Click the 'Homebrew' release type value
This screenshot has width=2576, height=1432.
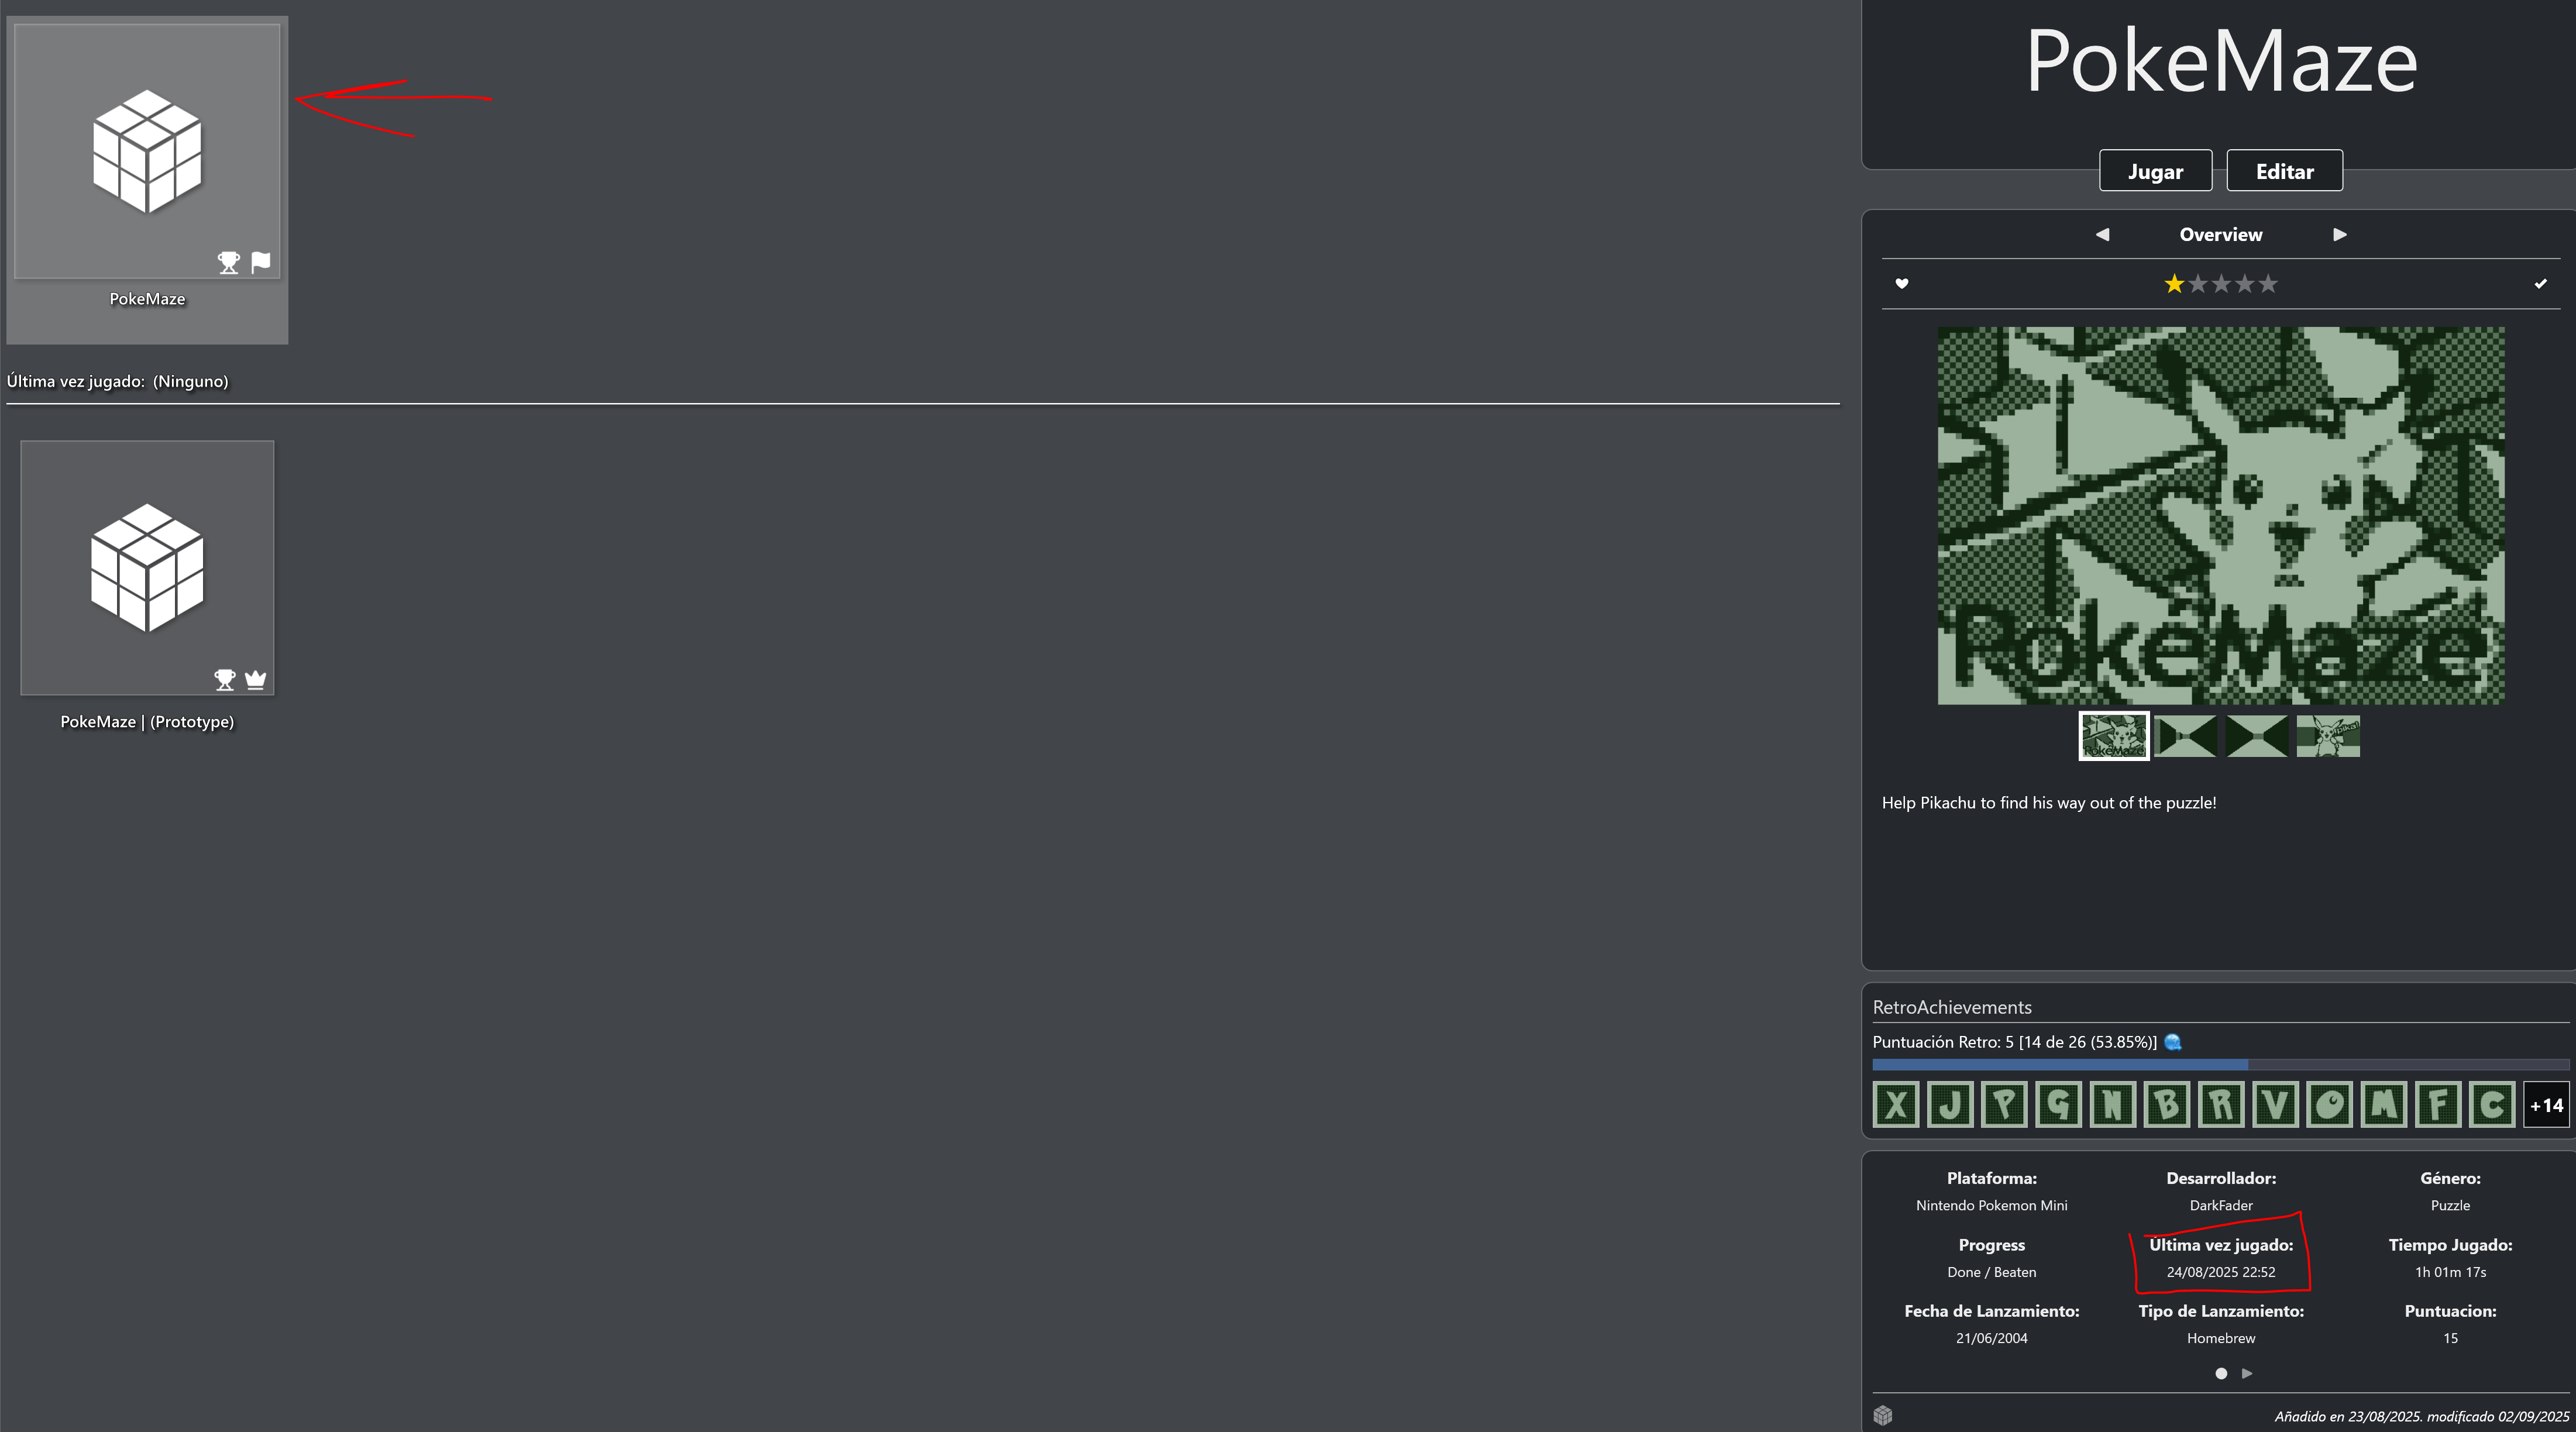tap(2221, 1338)
